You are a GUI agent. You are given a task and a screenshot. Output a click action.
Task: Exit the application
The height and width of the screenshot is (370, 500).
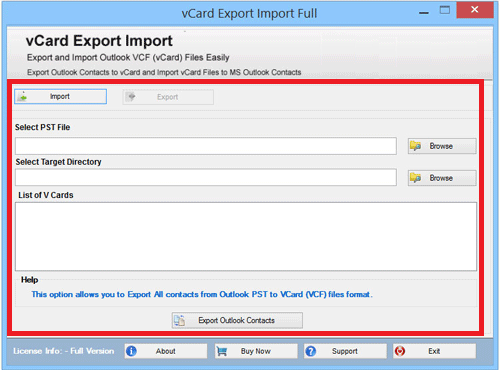tap(434, 351)
